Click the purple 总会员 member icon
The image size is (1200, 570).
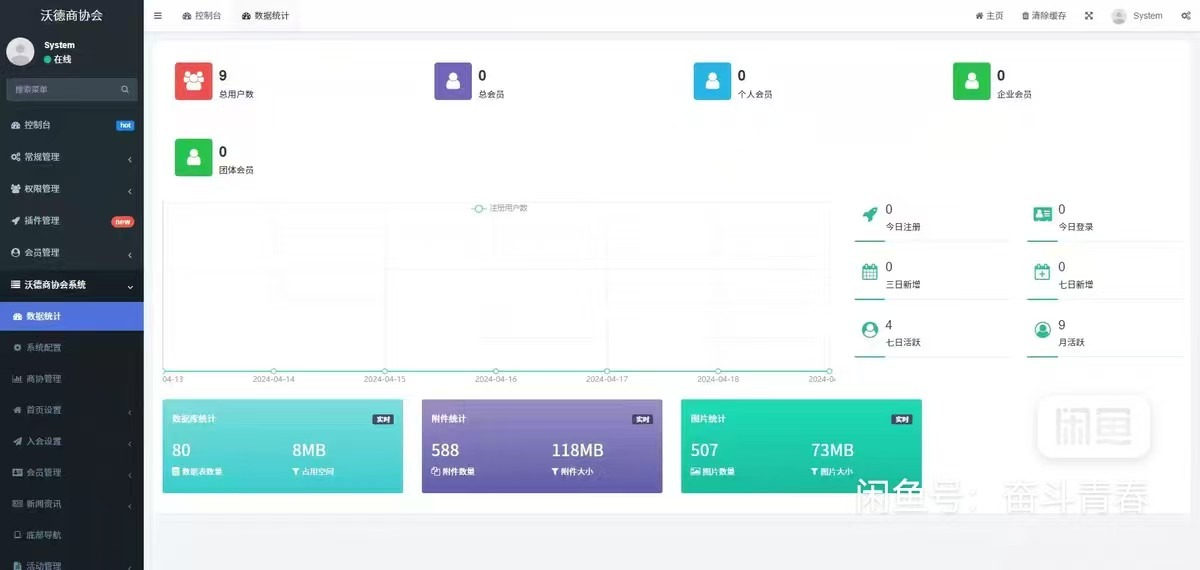[x=453, y=81]
